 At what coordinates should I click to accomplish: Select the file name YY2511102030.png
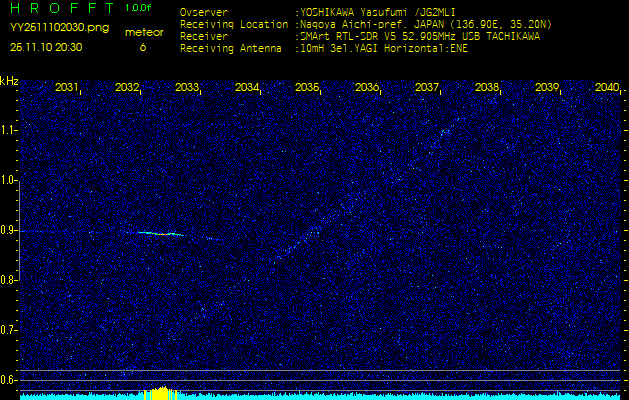coord(59,28)
